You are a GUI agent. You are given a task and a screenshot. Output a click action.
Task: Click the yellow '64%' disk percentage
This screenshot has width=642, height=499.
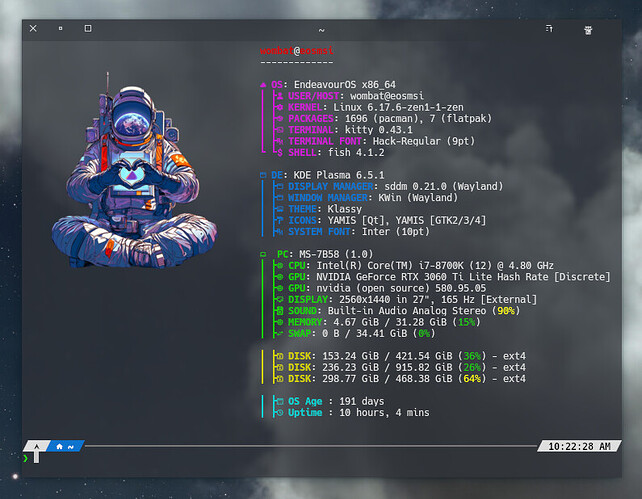point(472,379)
